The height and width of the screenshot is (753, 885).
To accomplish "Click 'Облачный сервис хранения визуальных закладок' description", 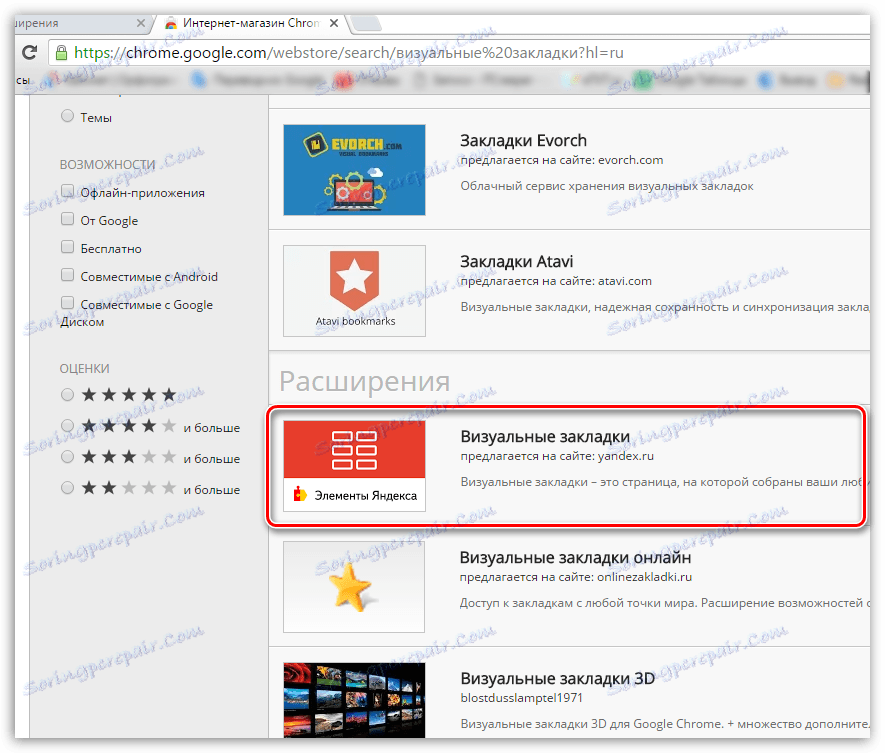I will click(x=607, y=186).
